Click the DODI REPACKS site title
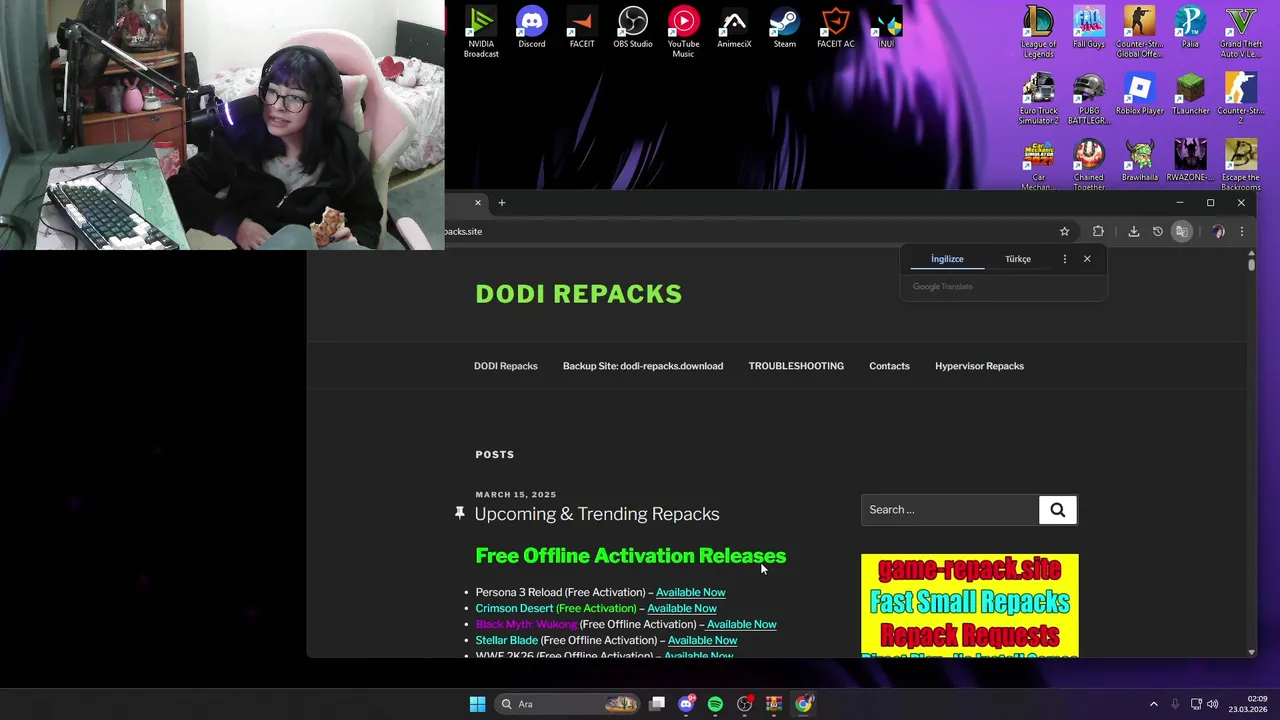1280x720 pixels. coord(579,294)
